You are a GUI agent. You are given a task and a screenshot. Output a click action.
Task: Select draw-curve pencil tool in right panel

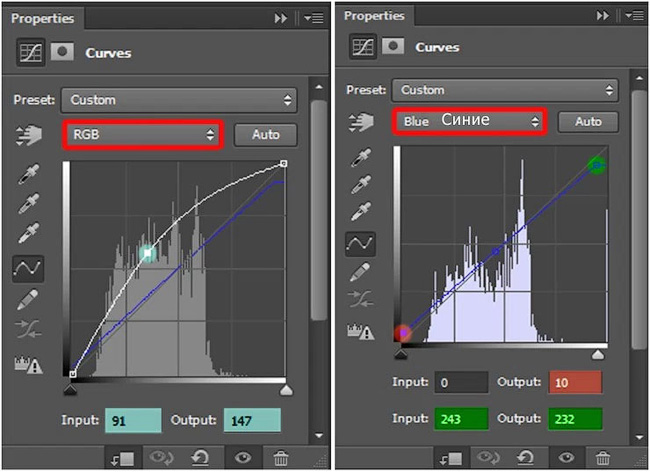[361, 272]
